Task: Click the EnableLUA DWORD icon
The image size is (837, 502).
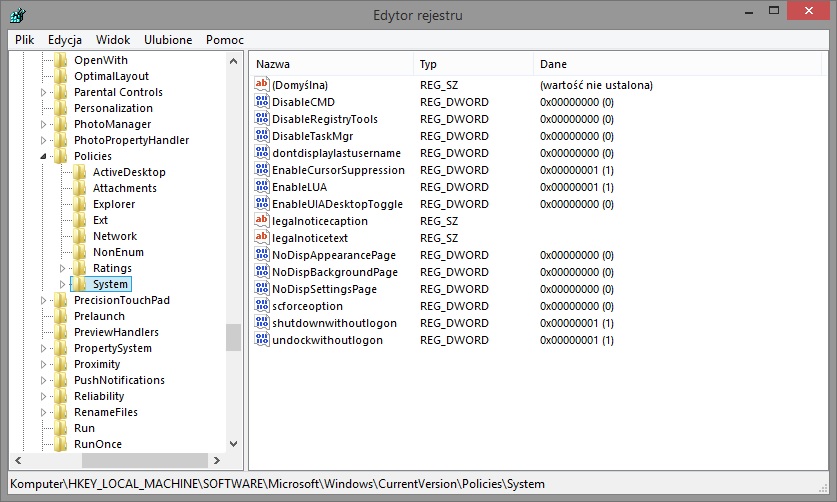Action: pos(262,187)
